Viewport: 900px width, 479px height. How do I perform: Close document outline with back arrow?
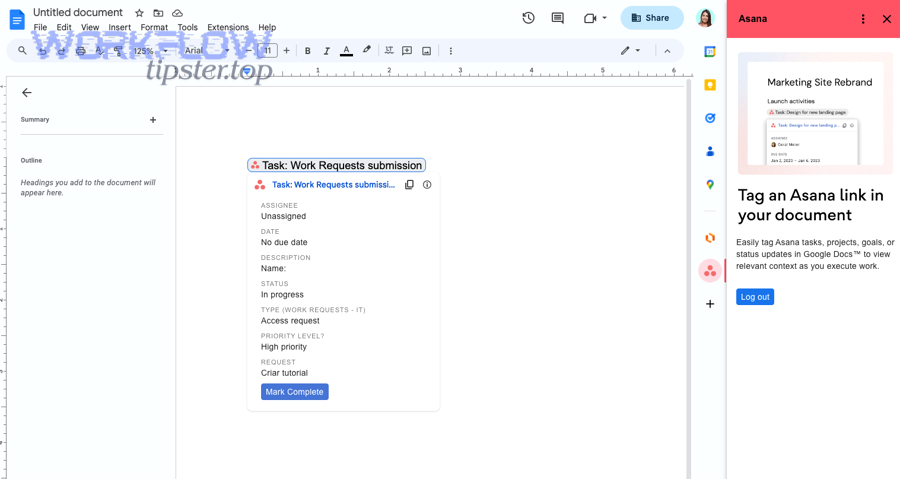(x=26, y=92)
